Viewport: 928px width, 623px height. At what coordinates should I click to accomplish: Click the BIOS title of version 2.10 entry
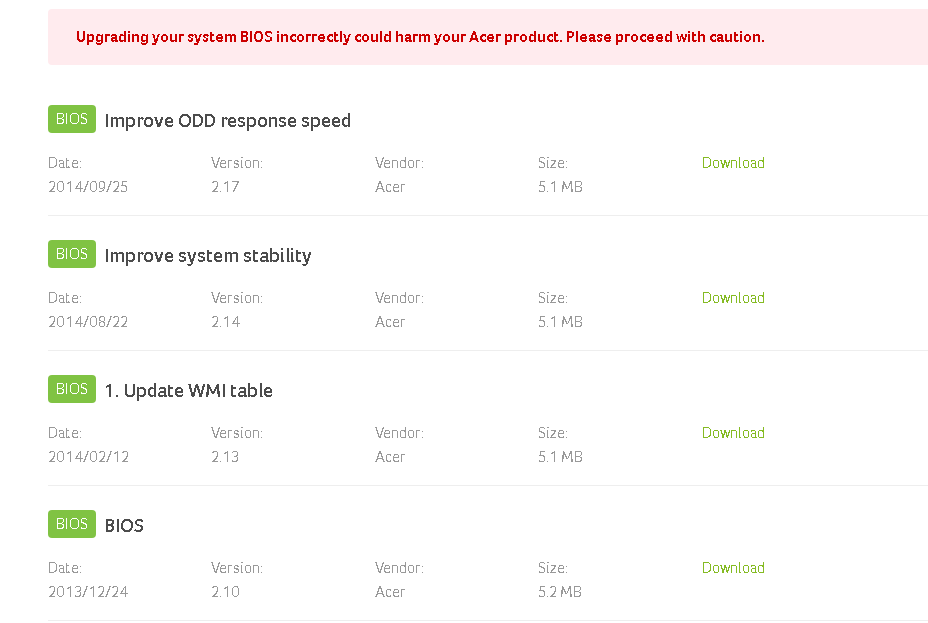click(124, 526)
